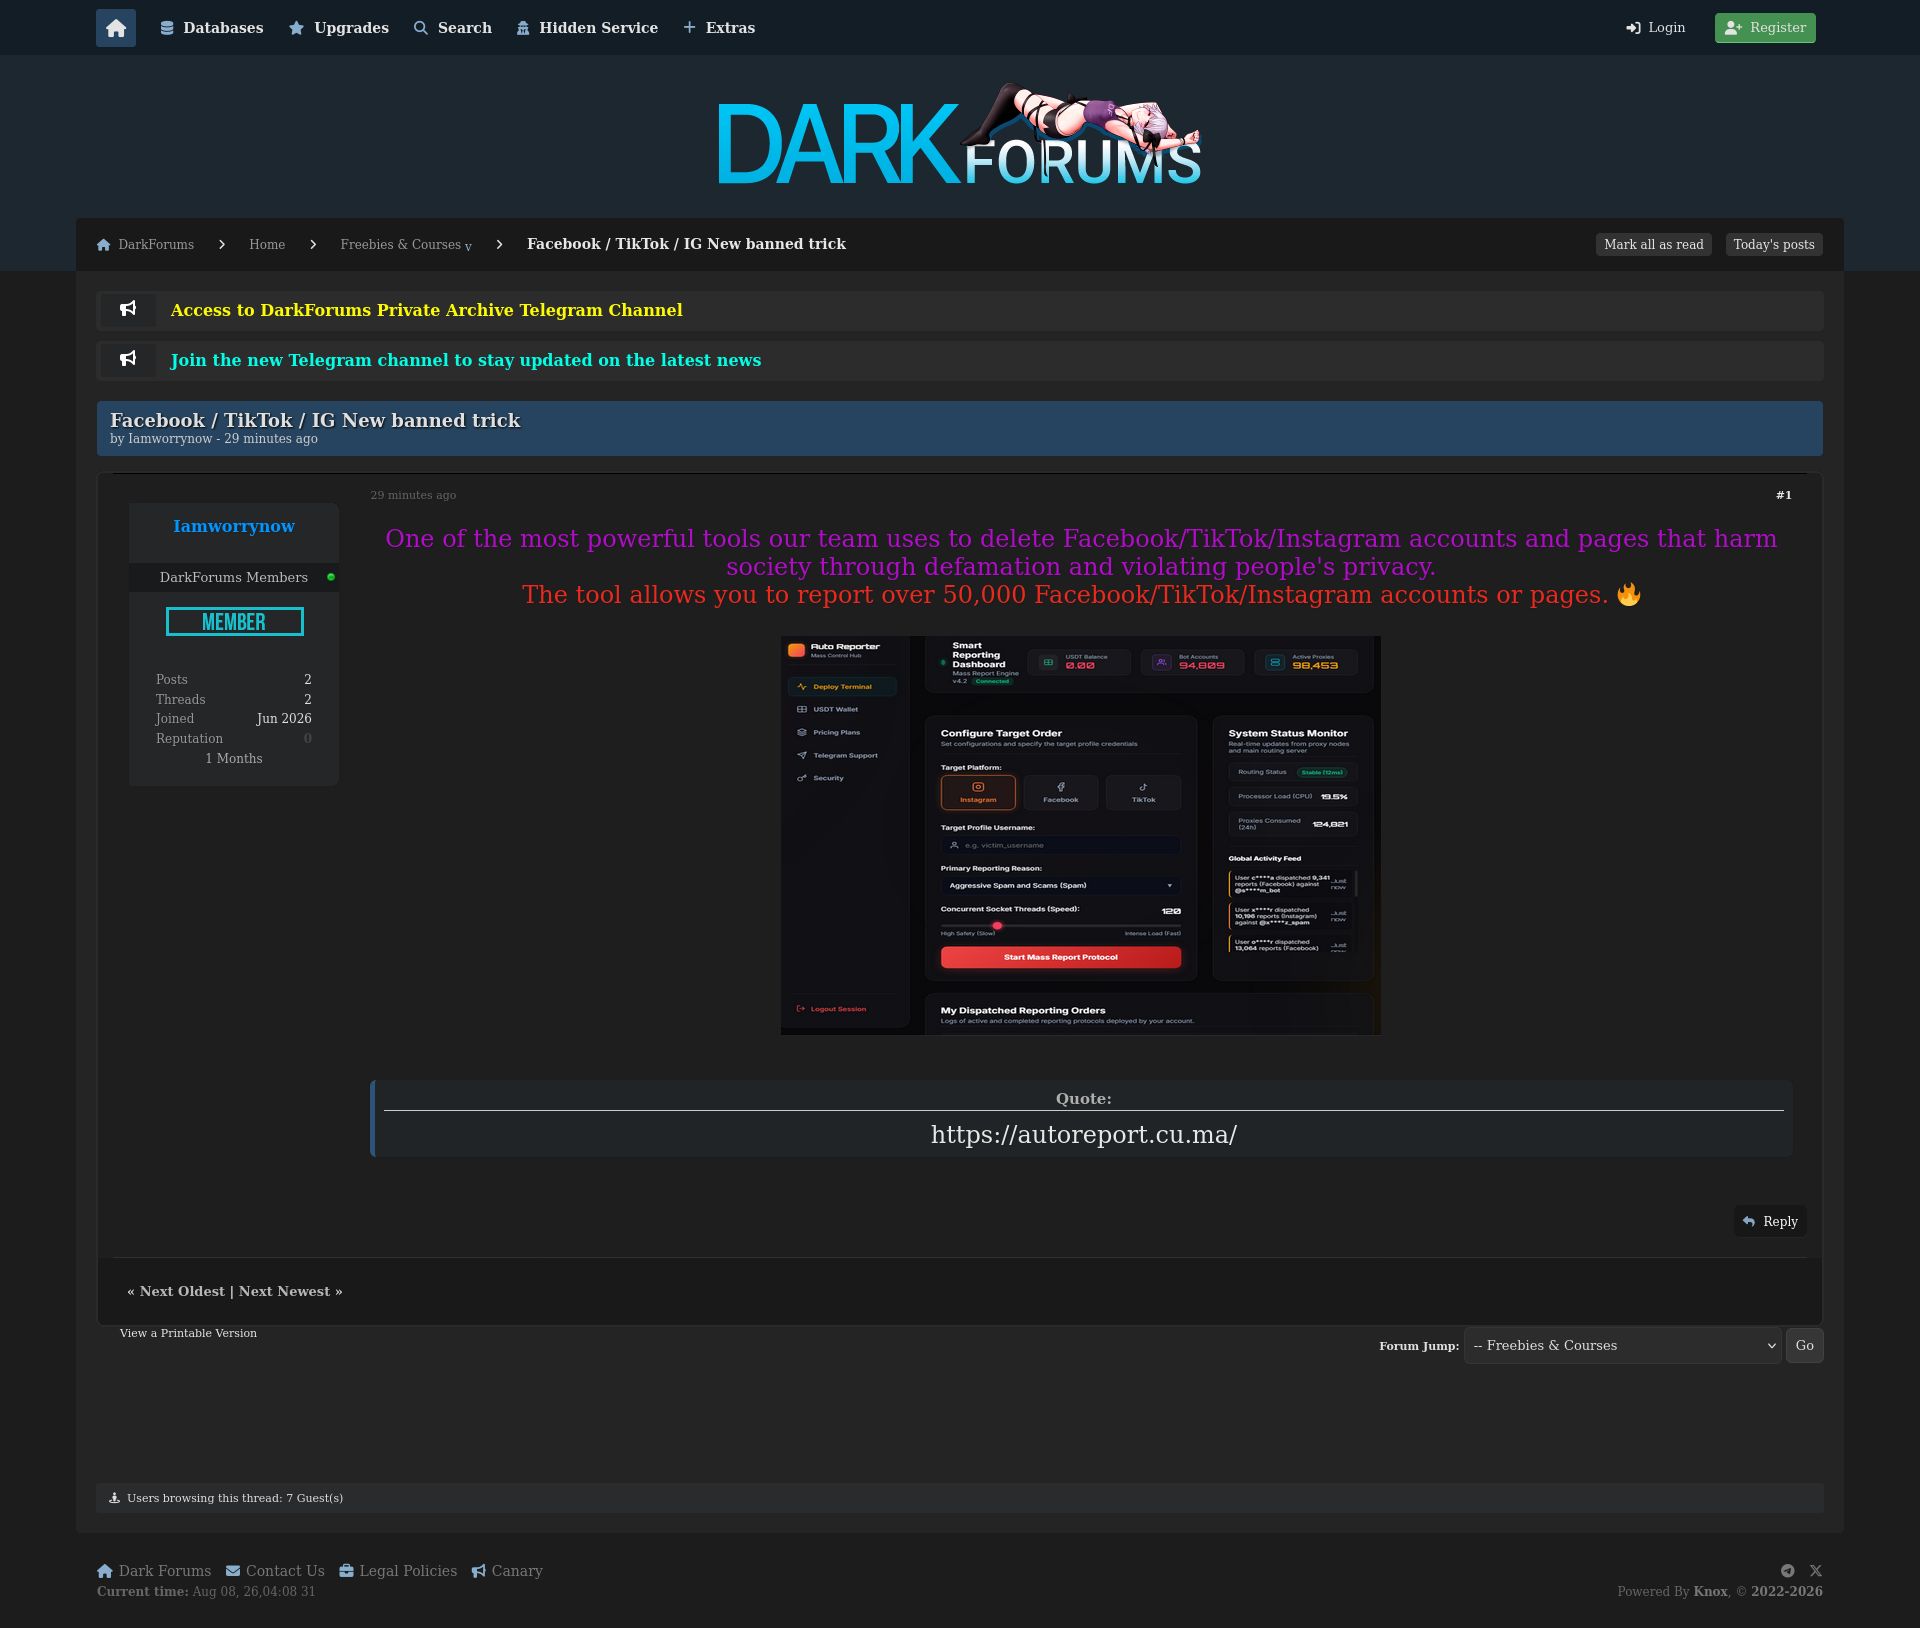Click the "Jun 2026" joined date

click(284, 719)
